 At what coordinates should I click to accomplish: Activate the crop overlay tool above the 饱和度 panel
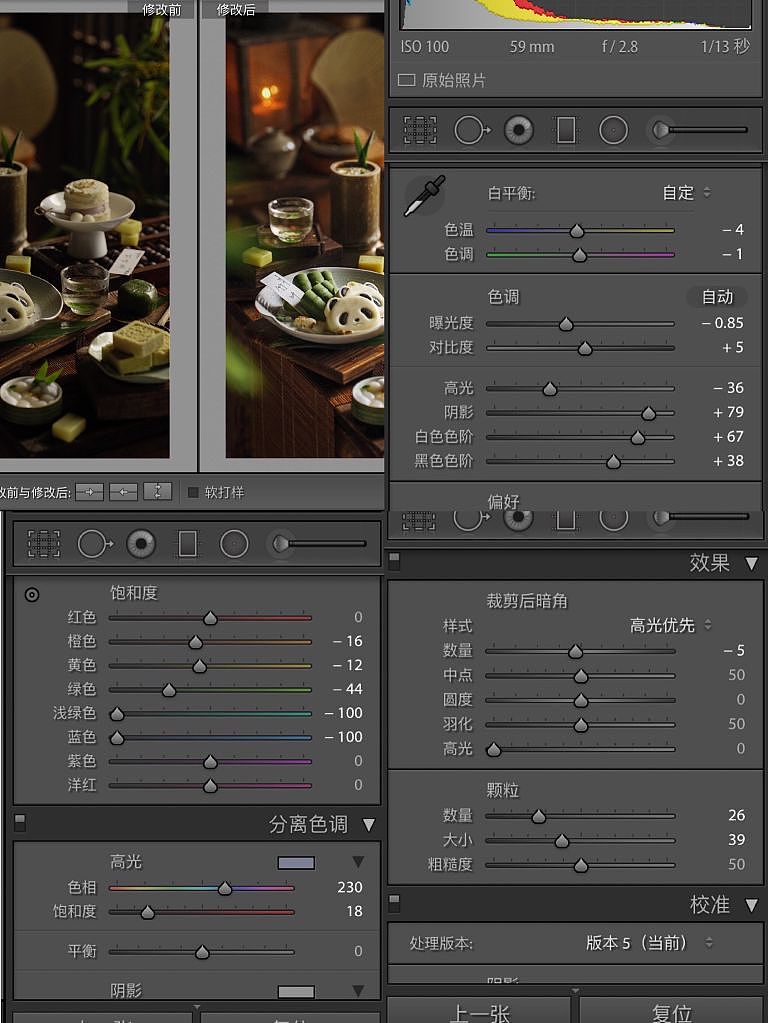pyautogui.click(x=44, y=543)
